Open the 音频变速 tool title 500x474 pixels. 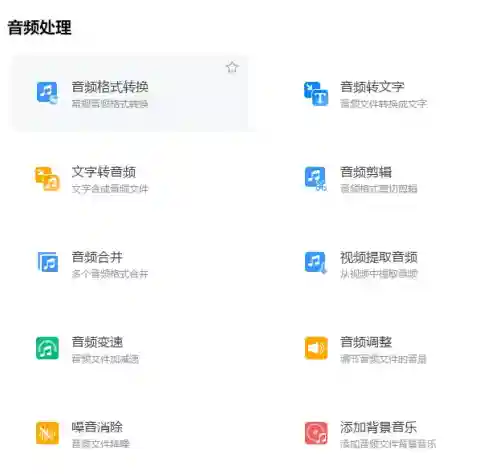[x=97, y=342]
